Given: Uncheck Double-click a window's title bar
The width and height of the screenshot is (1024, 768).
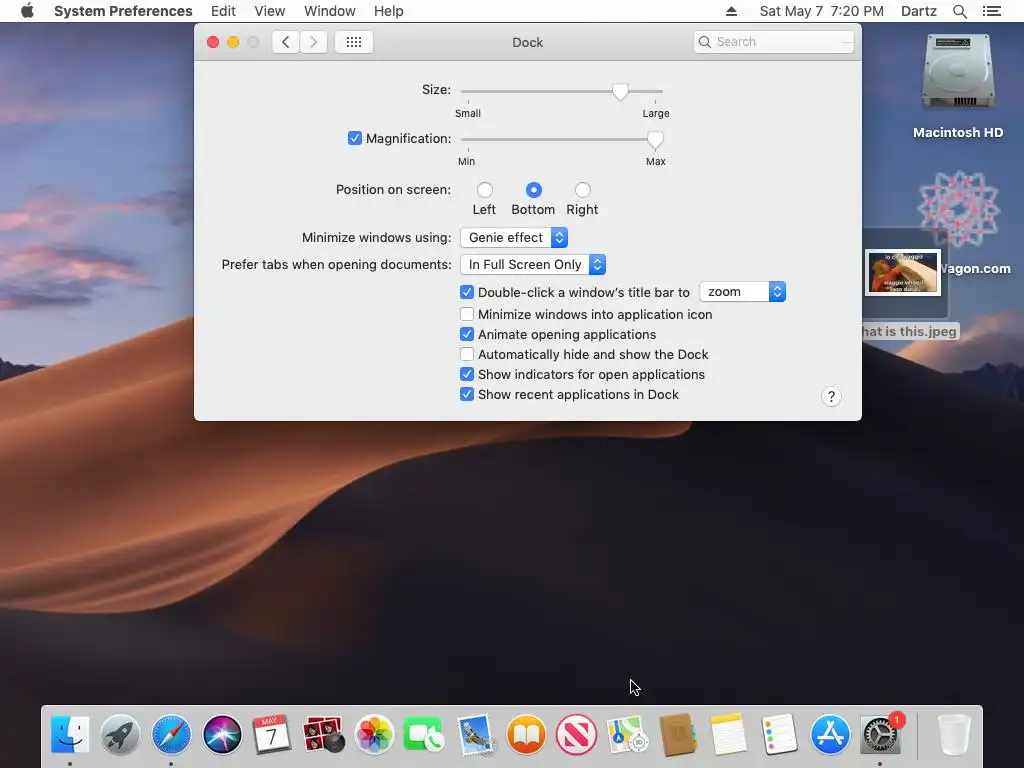Looking at the screenshot, I should point(467,292).
